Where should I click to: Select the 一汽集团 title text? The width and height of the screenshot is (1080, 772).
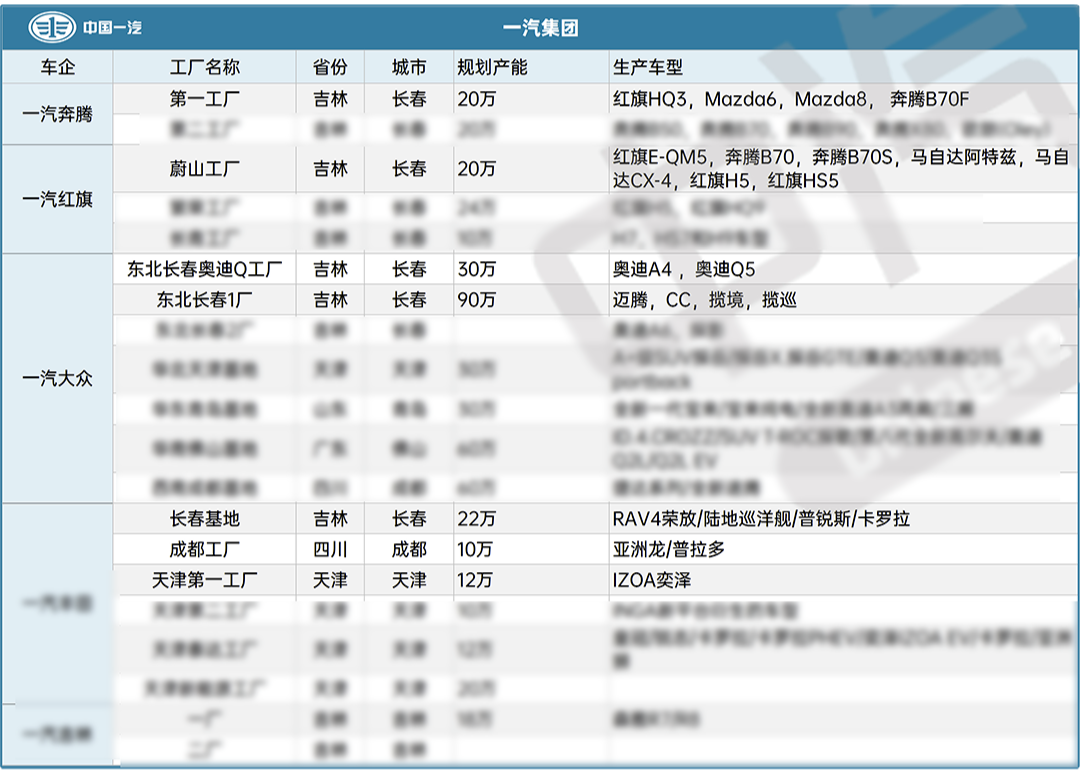[x=541, y=28]
